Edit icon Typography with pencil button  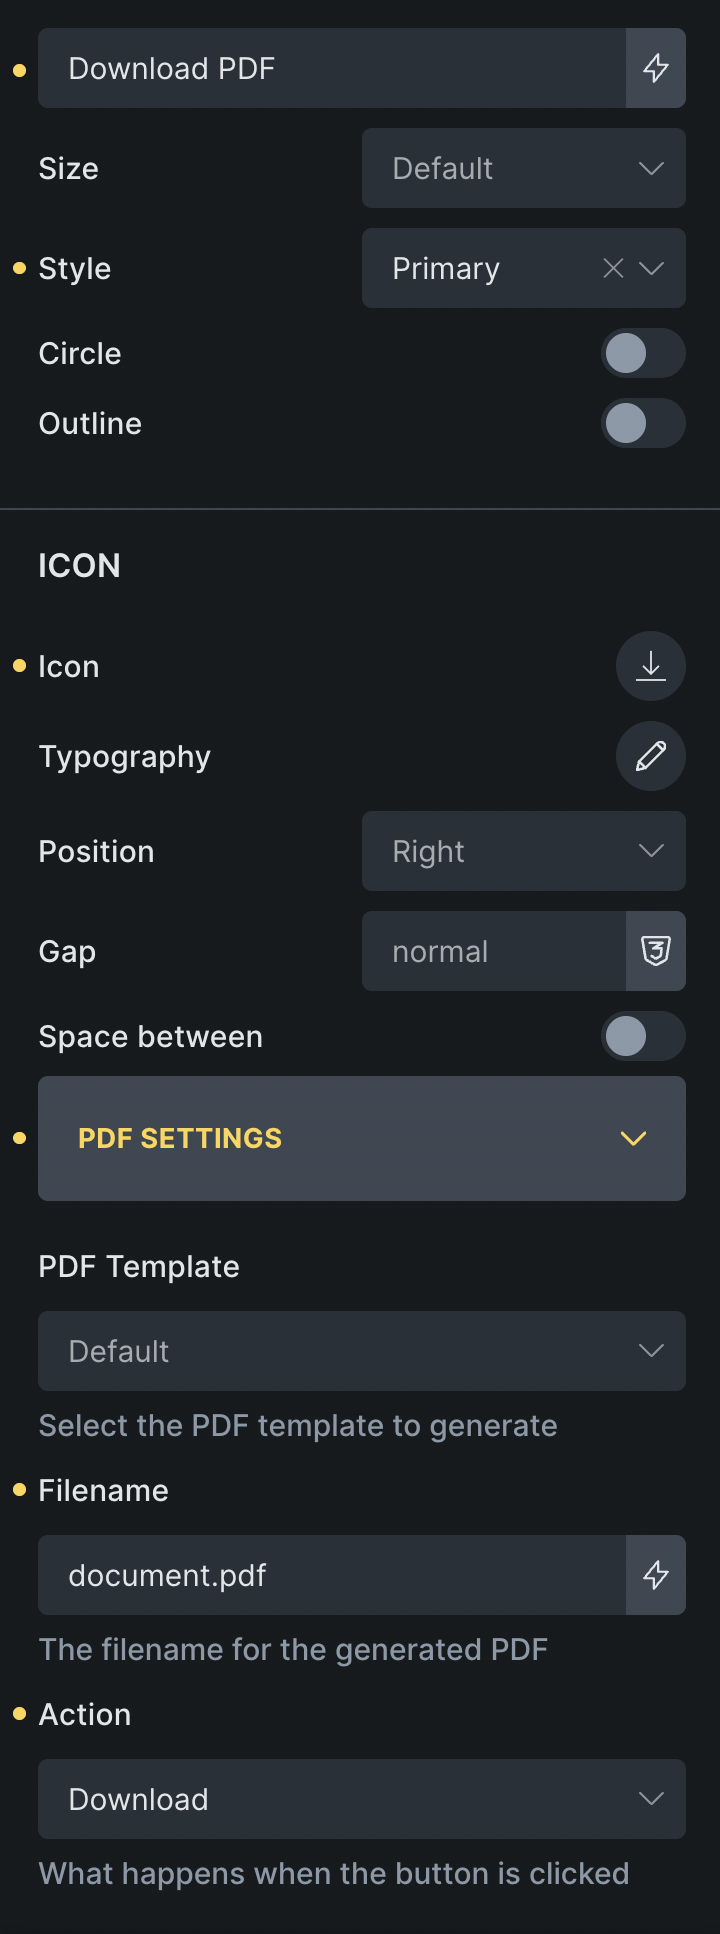tap(651, 756)
